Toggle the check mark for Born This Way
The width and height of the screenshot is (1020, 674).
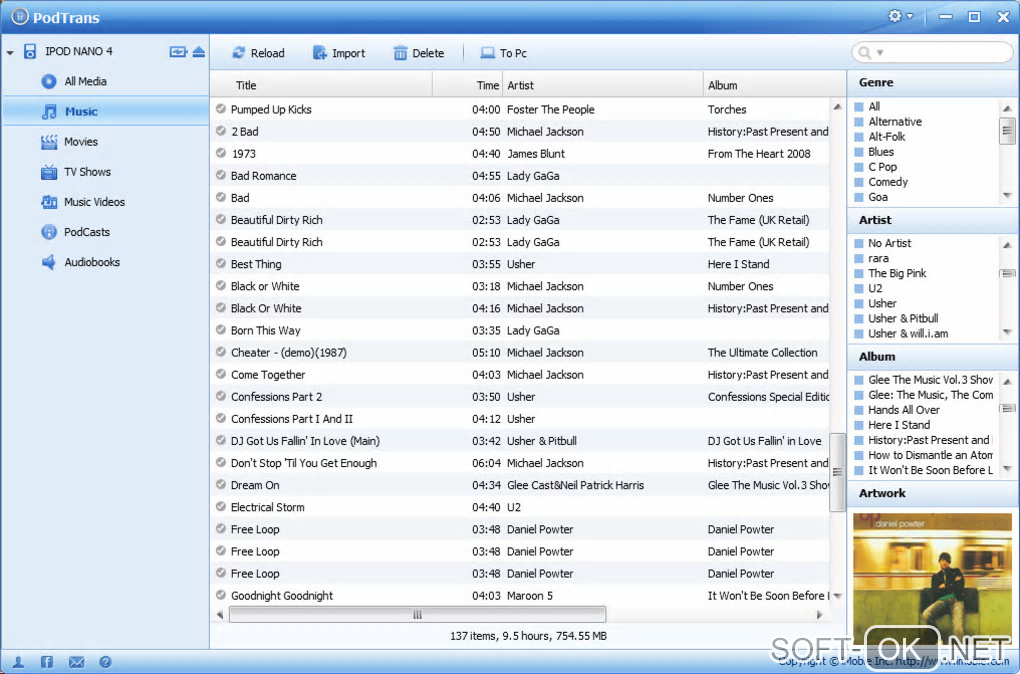click(221, 330)
